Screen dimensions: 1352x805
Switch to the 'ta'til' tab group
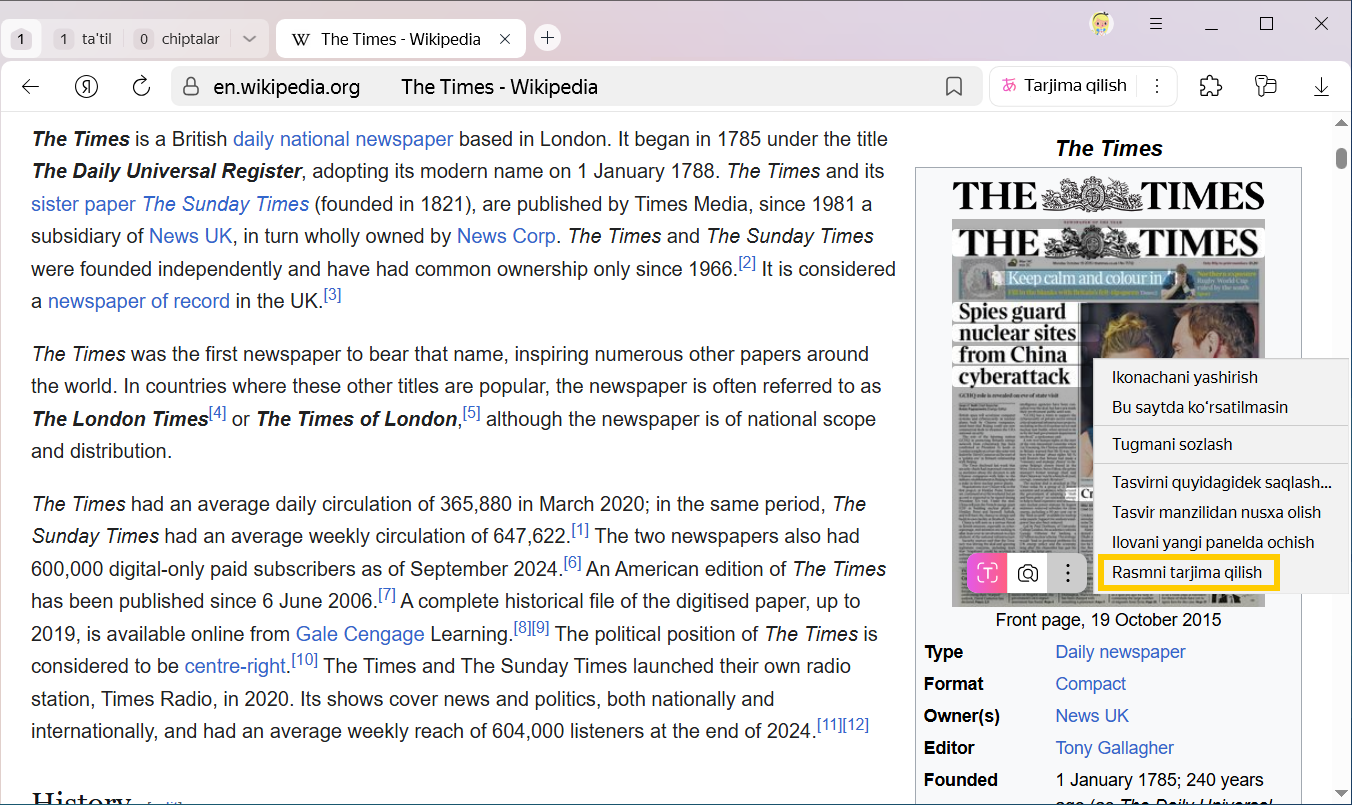pos(84,39)
